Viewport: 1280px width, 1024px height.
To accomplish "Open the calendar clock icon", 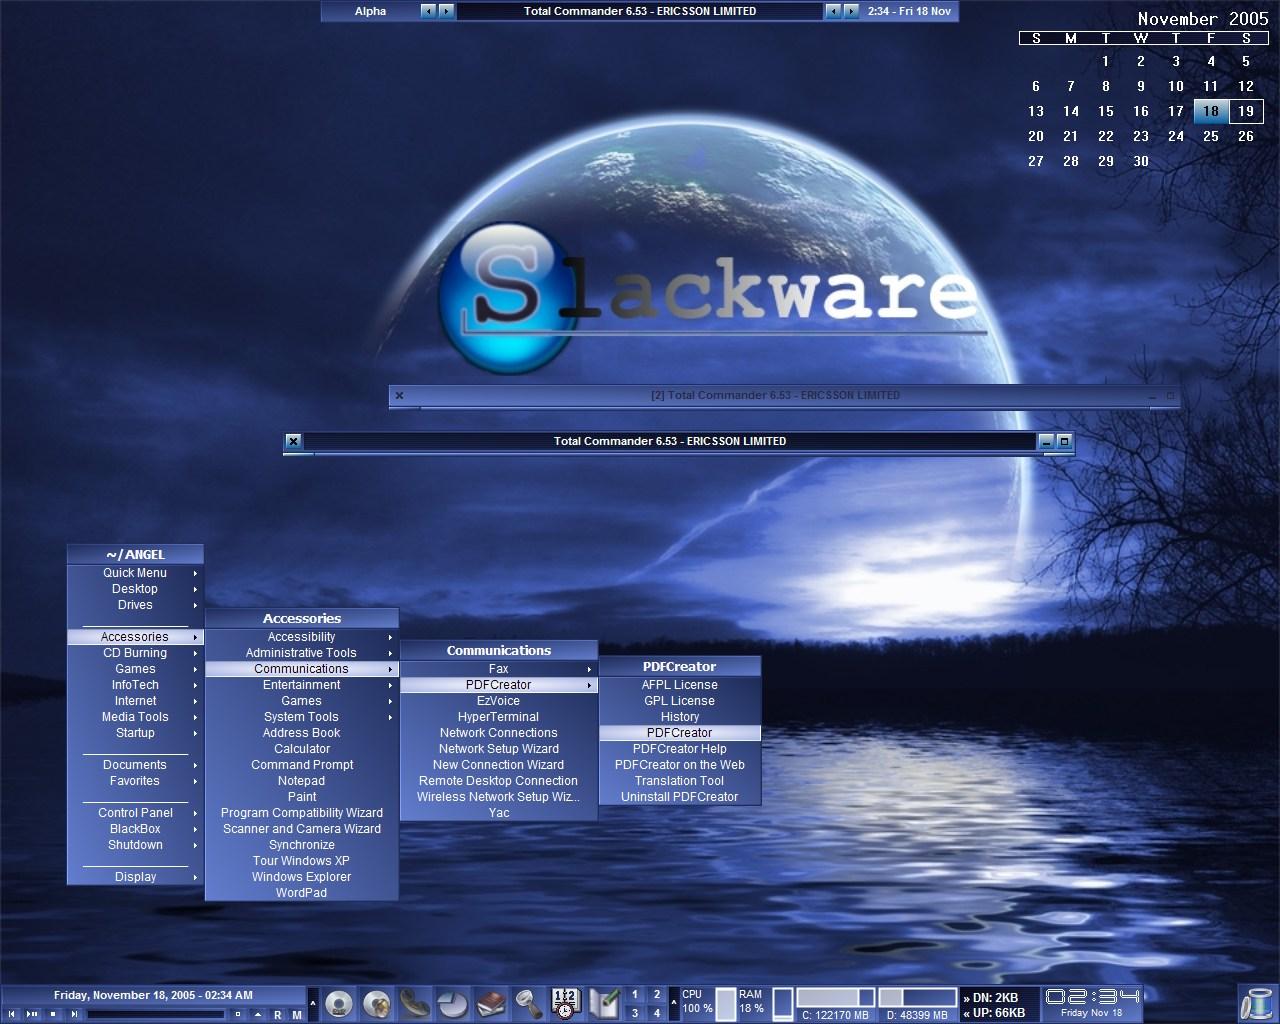I will tap(565, 1003).
